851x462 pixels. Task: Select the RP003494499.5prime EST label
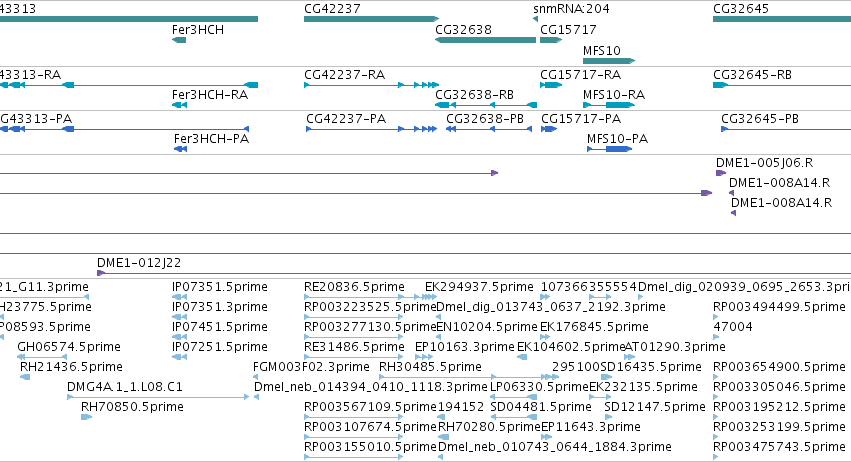coord(779,307)
